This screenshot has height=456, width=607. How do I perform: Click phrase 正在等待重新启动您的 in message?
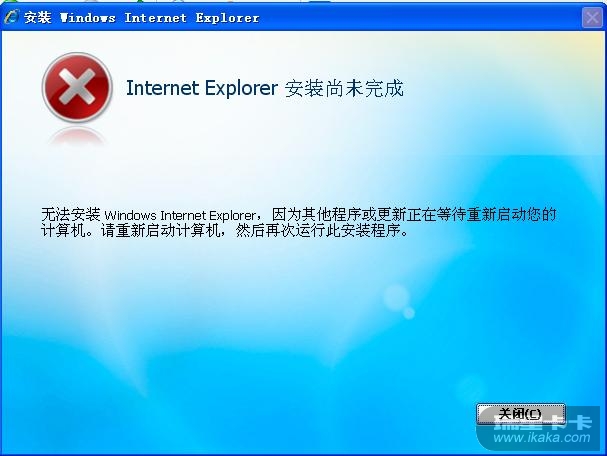474,214
